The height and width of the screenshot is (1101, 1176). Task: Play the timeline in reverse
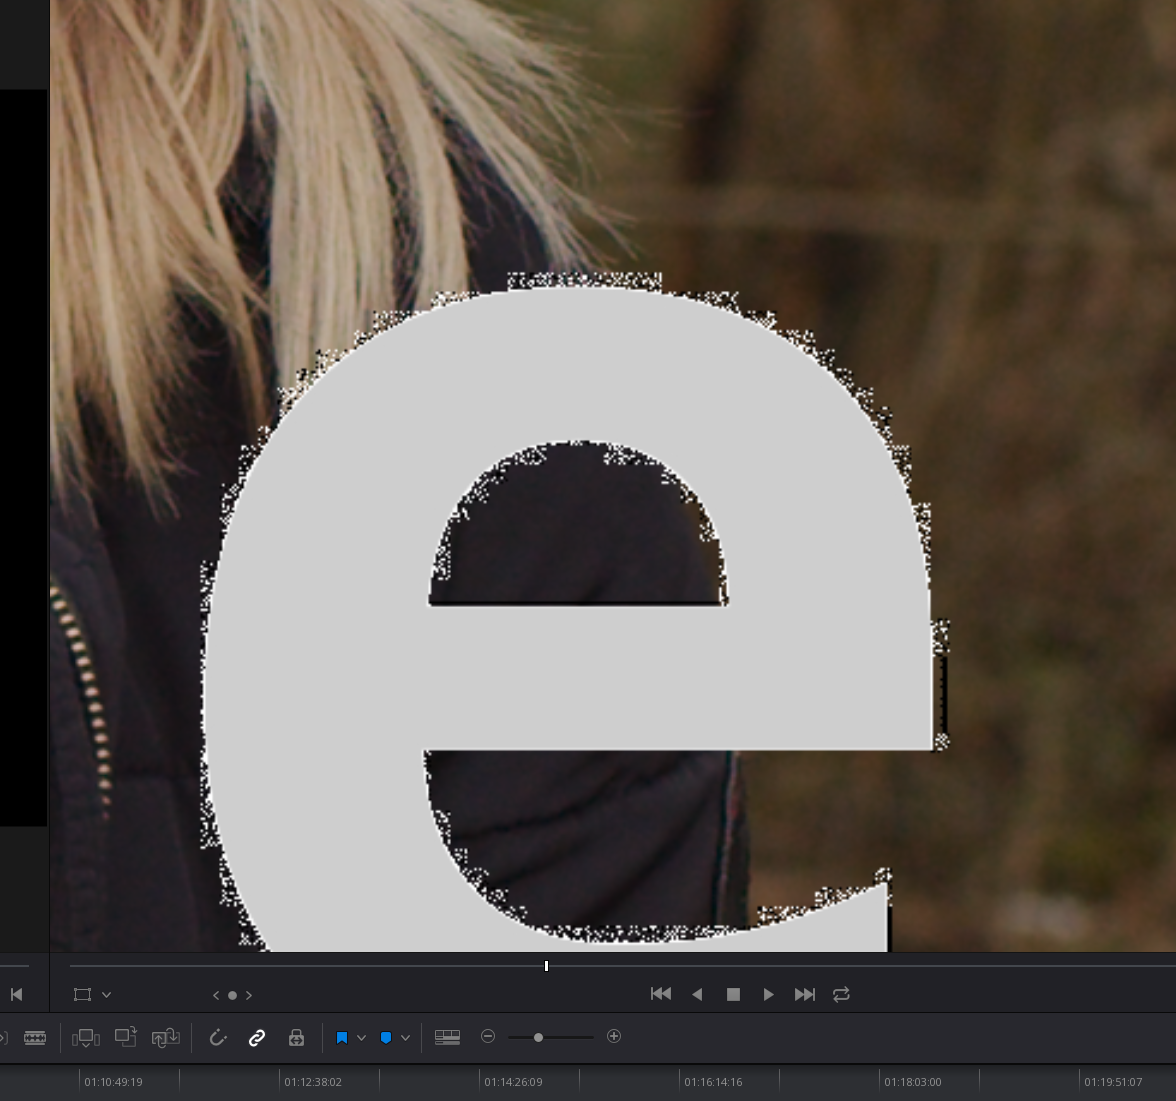pyautogui.click(x=698, y=994)
